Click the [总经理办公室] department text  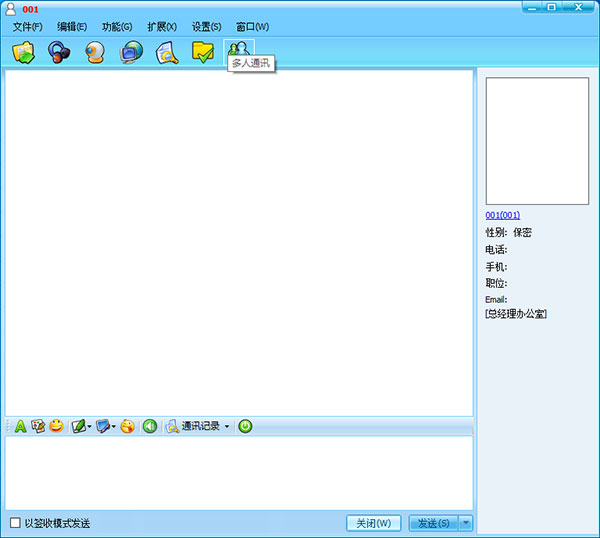[516, 314]
